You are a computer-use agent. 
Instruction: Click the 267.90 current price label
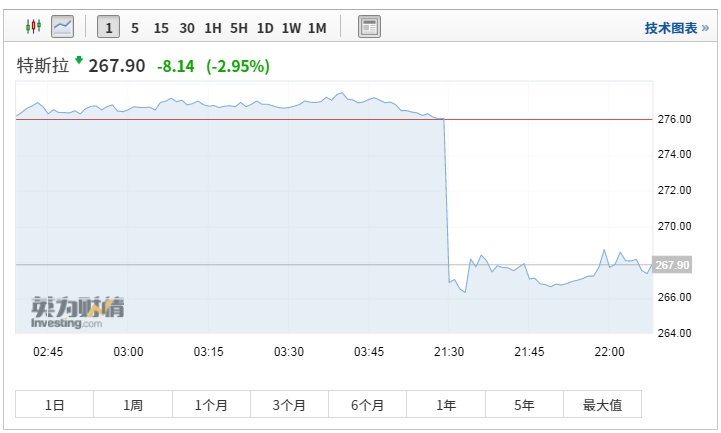[x=670, y=265]
